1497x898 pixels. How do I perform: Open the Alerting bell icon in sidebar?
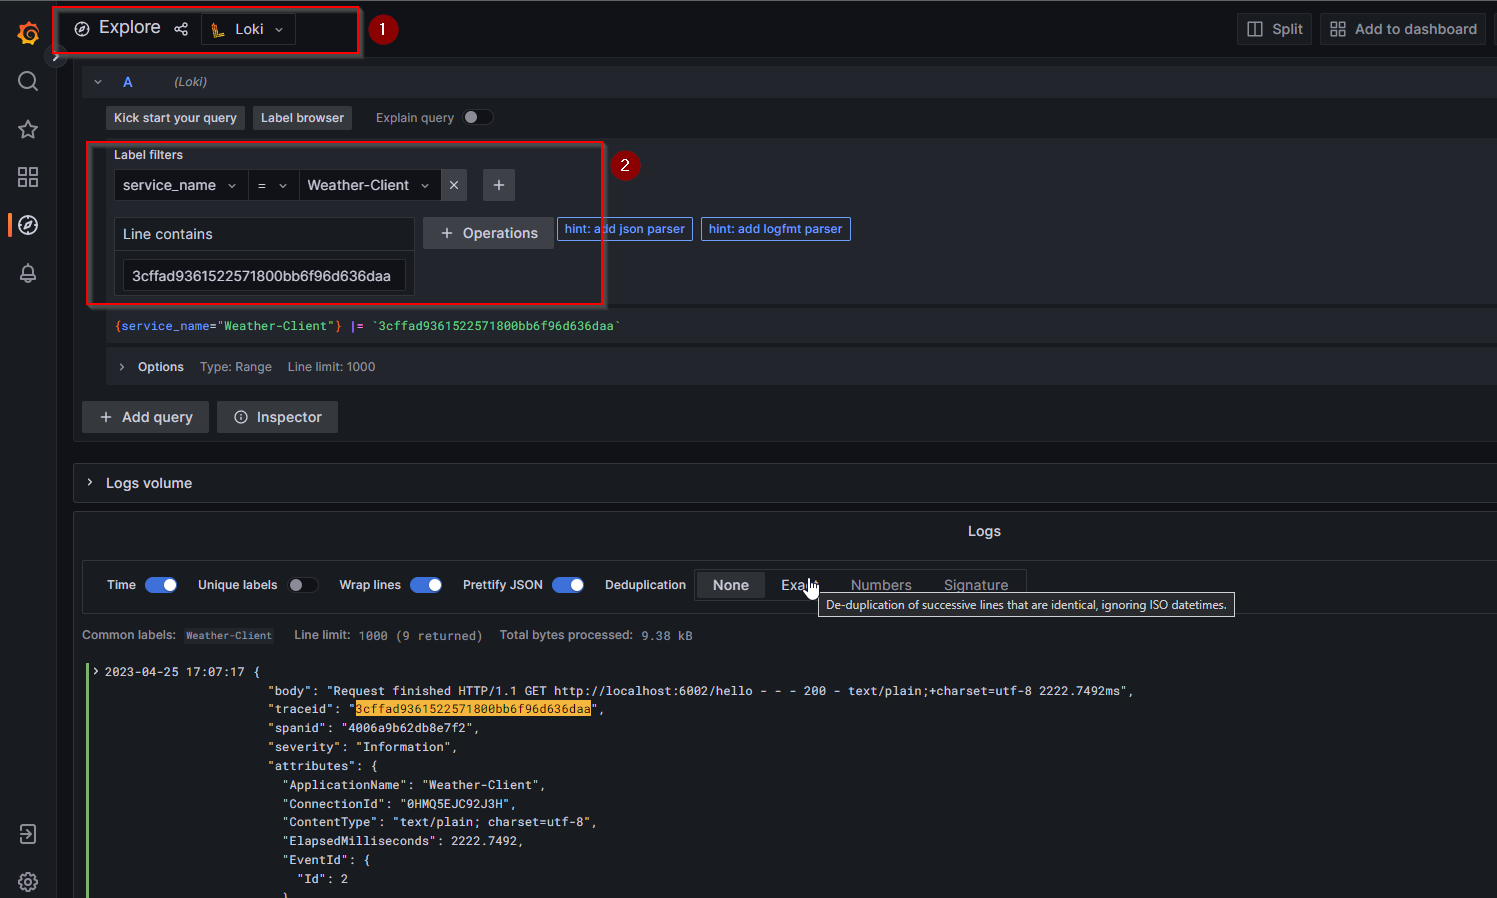click(x=28, y=273)
